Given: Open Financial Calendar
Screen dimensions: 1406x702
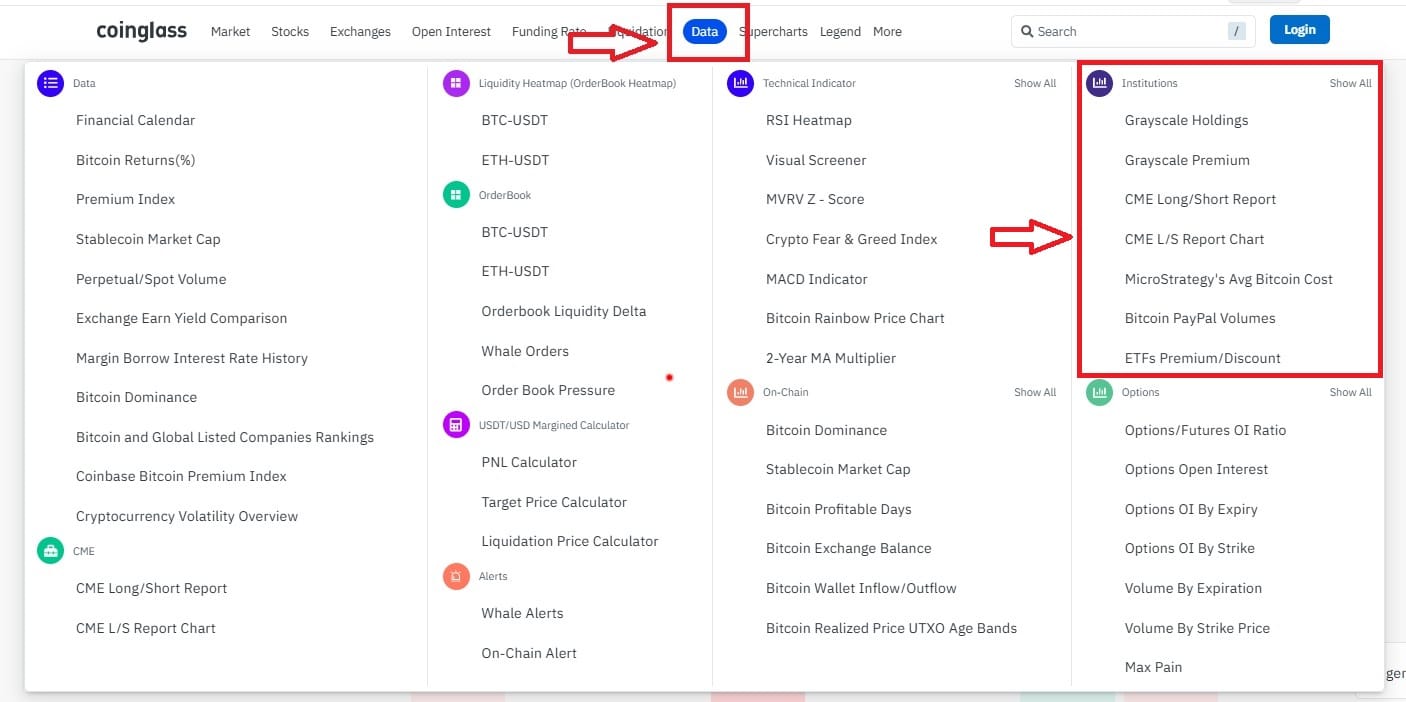Looking at the screenshot, I should [x=135, y=120].
